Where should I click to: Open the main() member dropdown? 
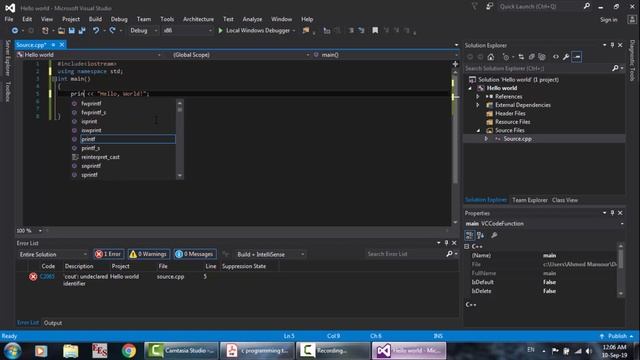(x=385, y=55)
